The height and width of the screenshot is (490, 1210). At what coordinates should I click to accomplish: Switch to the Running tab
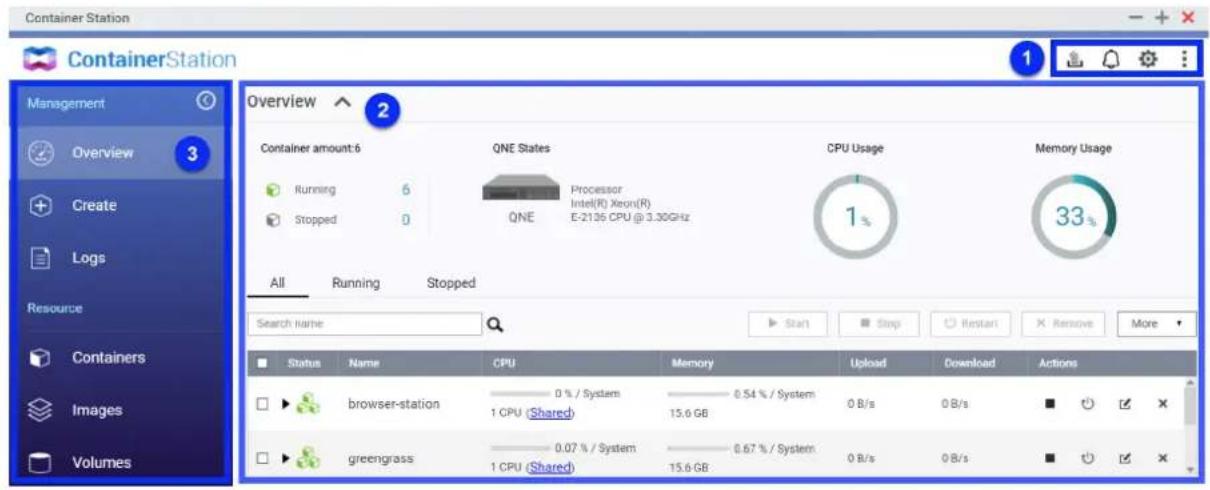pos(356,283)
